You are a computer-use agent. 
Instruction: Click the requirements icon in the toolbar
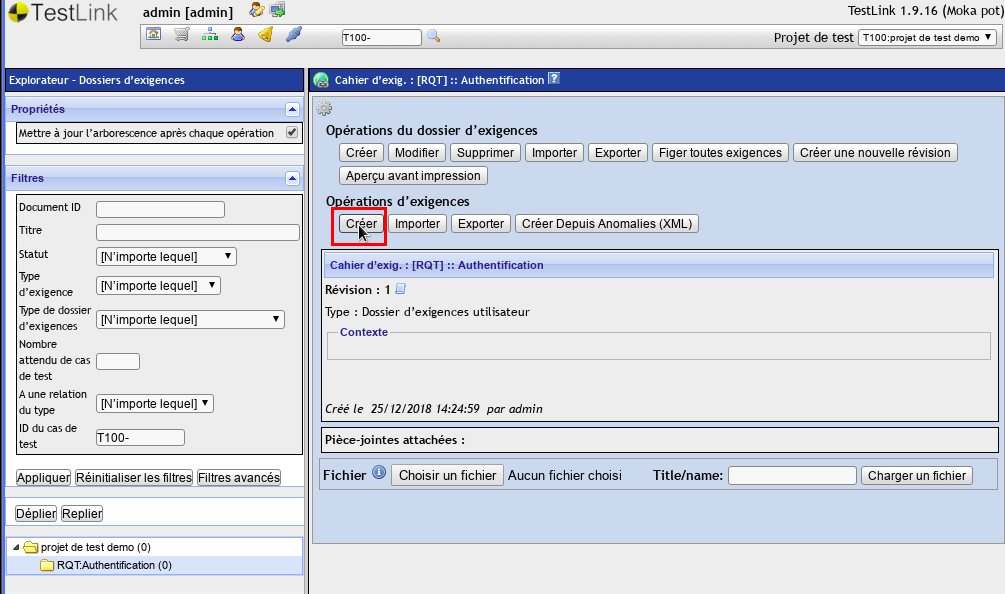coord(291,35)
